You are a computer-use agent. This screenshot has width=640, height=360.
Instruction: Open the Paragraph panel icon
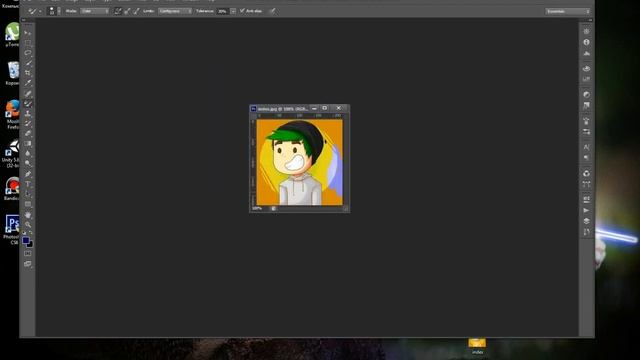[587, 158]
